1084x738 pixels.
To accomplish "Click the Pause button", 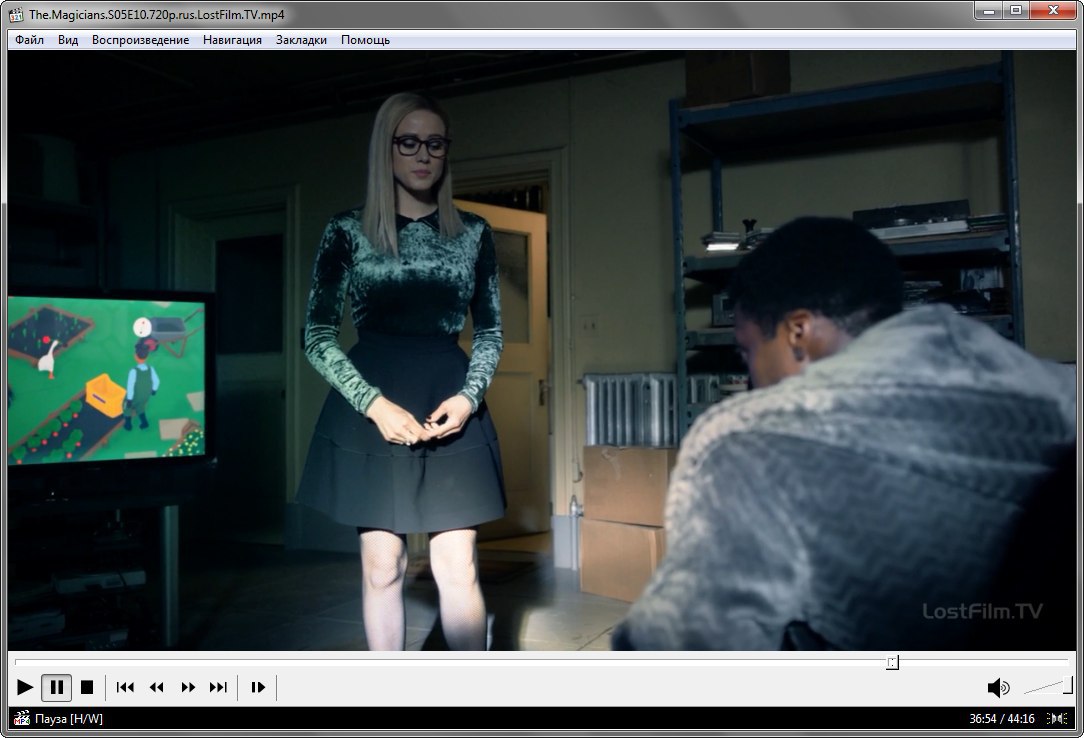I will pyautogui.click(x=57, y=687).
